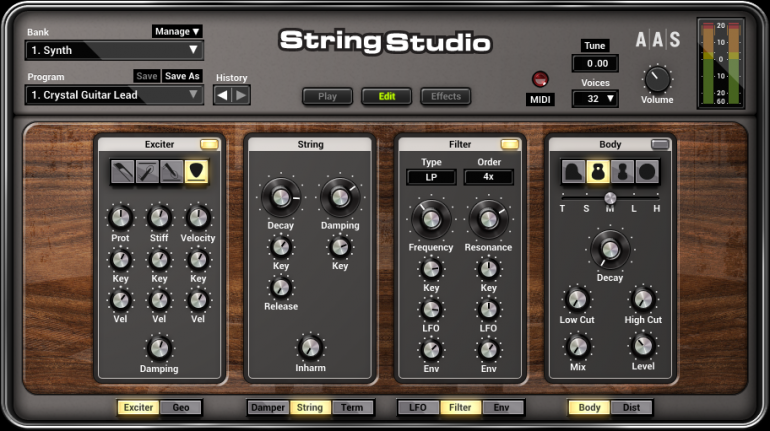
Task: Select the bow exciter type icon
Action: 122,171
